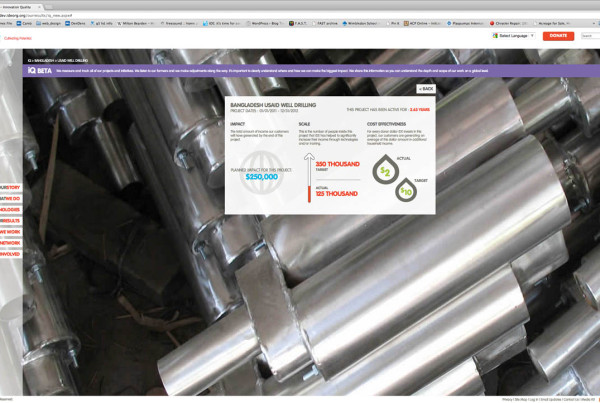
Task: Open a new tab beside Innovation Quality
Action: [49, 7]
